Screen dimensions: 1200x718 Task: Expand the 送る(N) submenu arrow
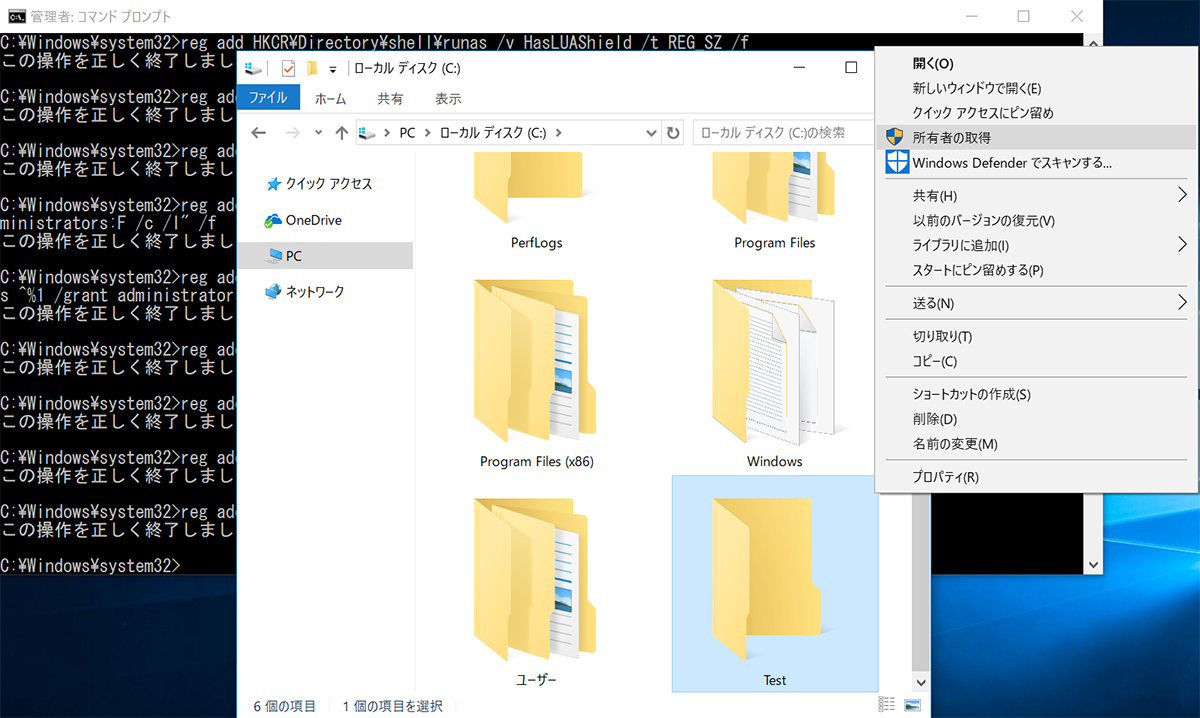pyautogui.click(x=1180, y=303)
